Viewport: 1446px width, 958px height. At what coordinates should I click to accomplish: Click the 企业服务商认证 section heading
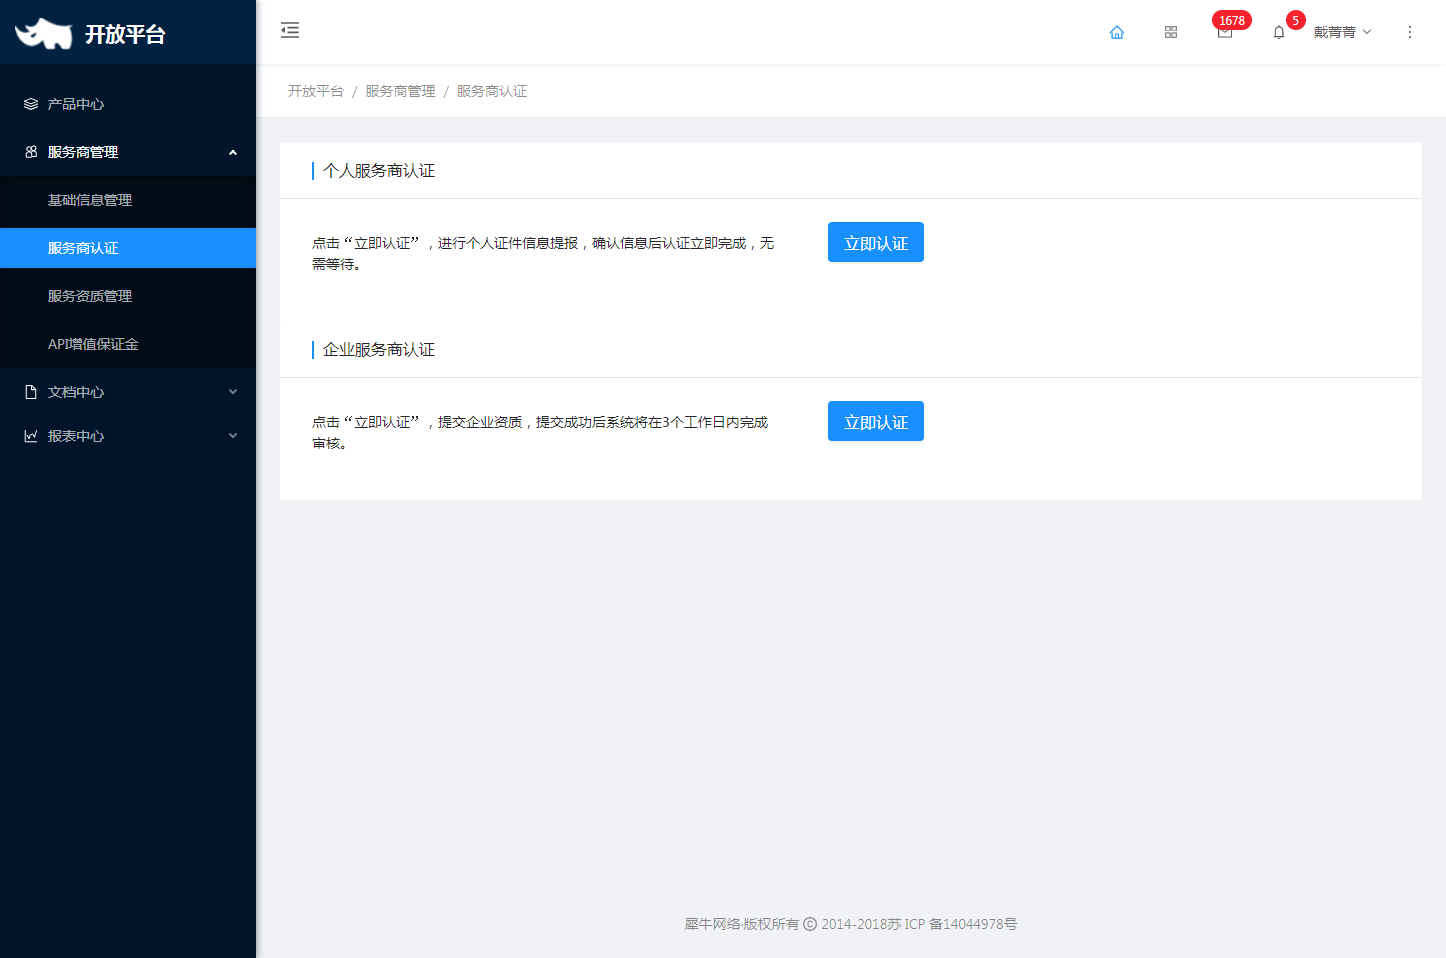pyautogui.click(x=379, y=350)
